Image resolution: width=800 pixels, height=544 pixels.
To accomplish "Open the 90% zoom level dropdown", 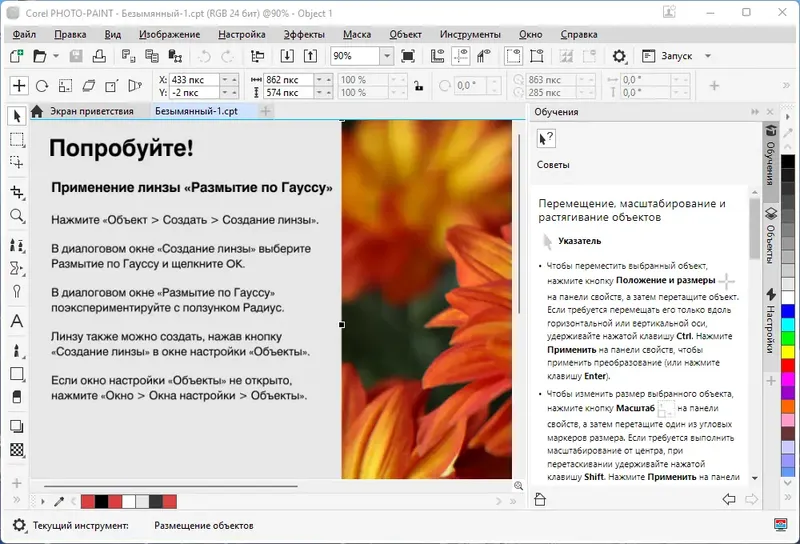I will (x=386, y=57).
